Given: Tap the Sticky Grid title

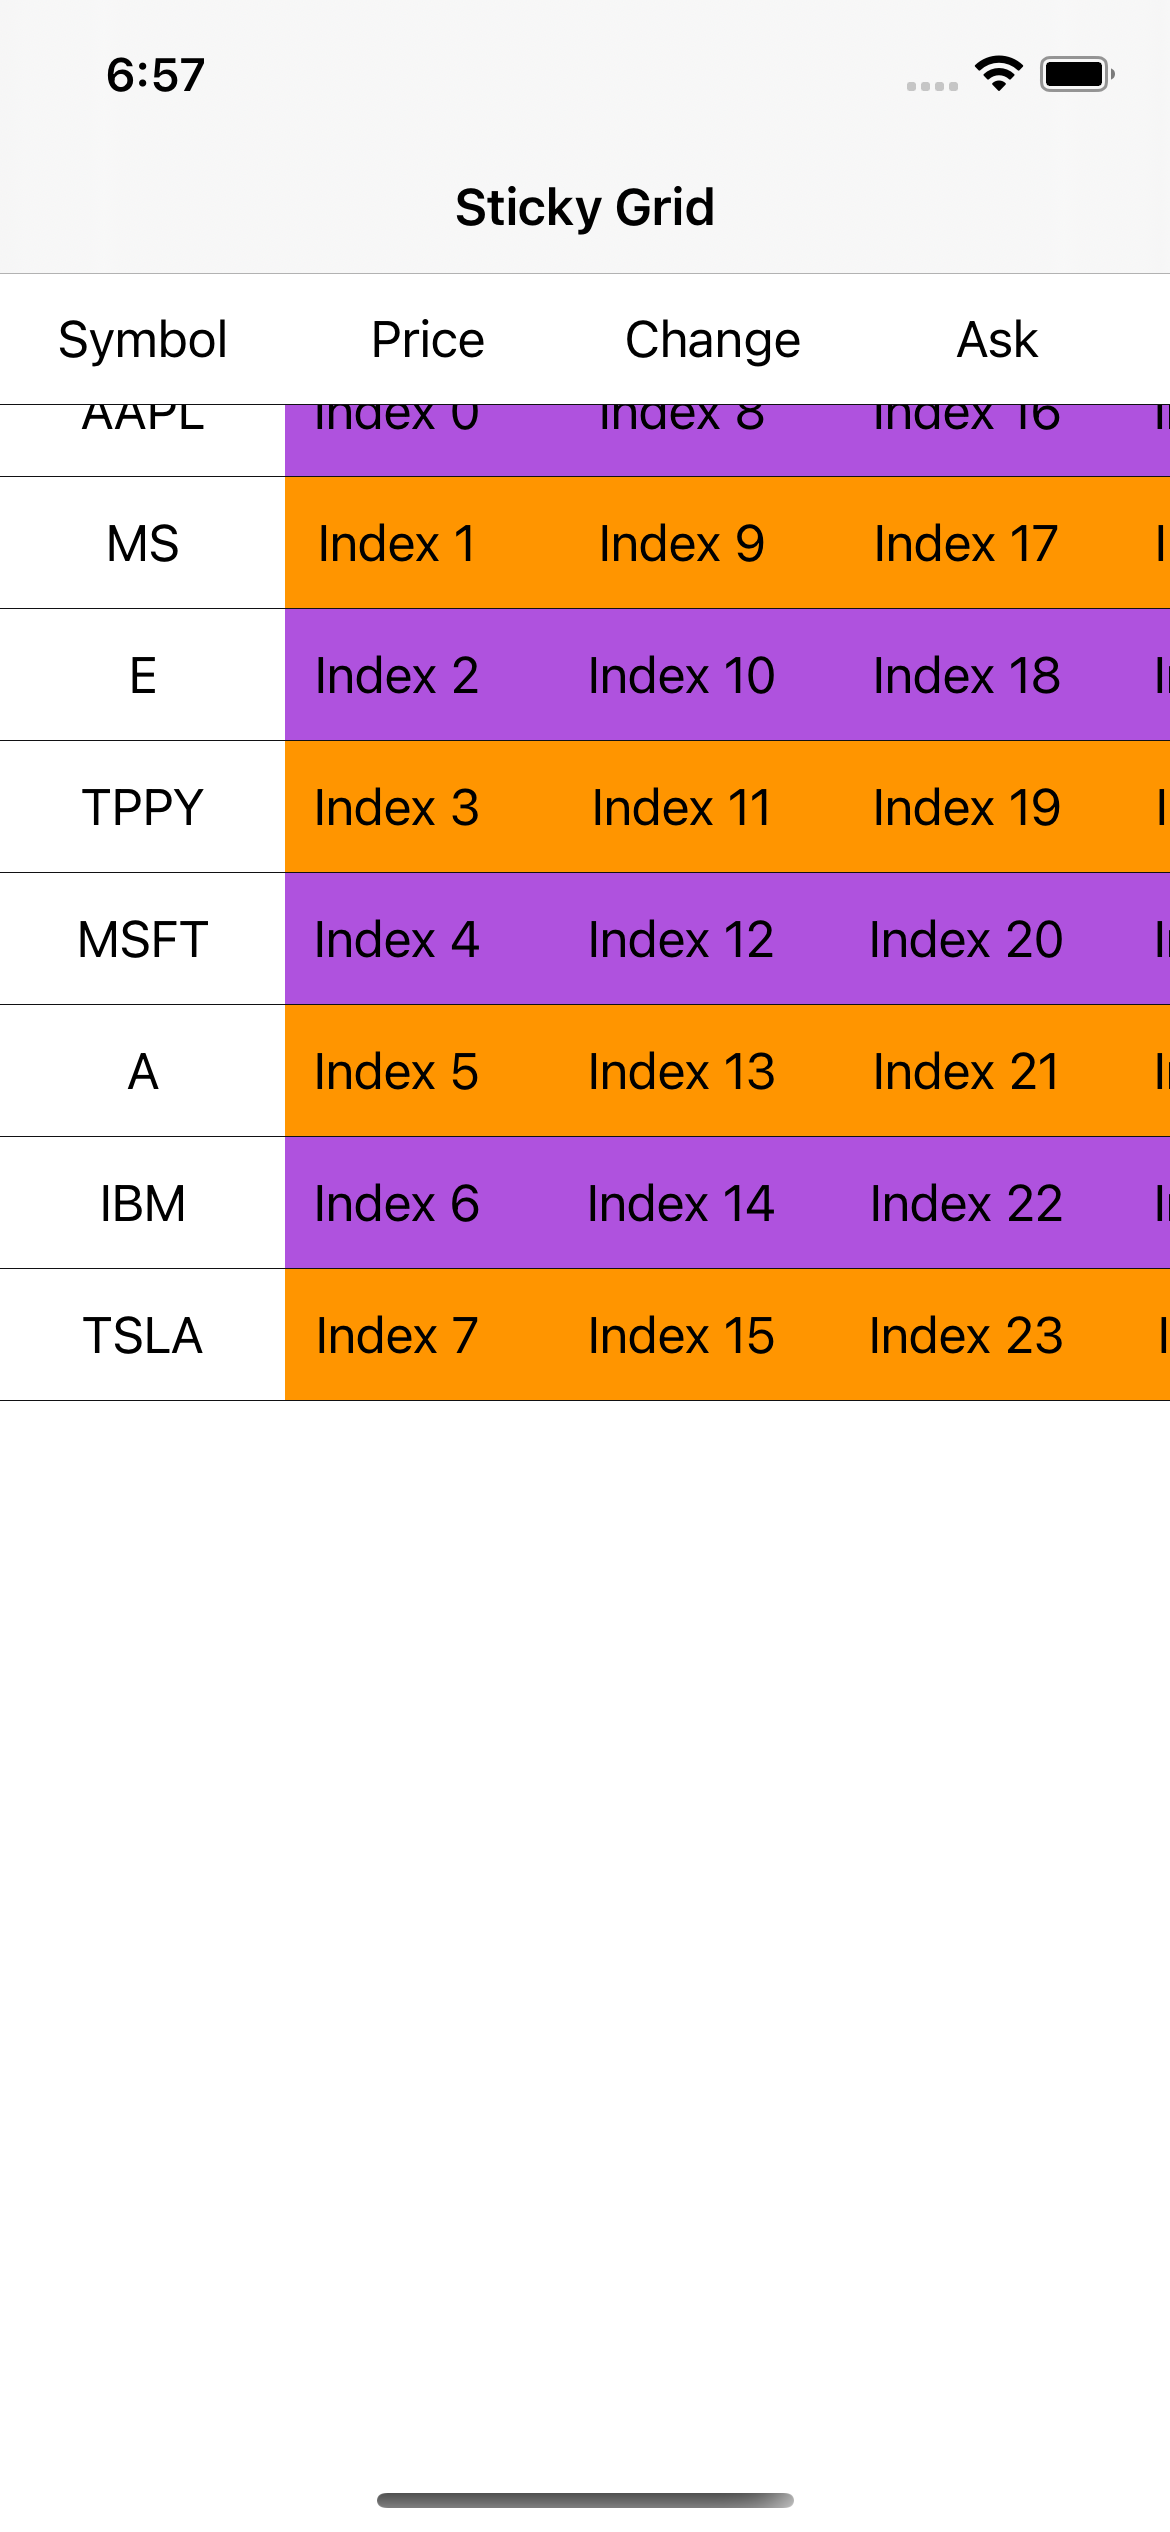Looking at the screenshot, I should [585, 208].
